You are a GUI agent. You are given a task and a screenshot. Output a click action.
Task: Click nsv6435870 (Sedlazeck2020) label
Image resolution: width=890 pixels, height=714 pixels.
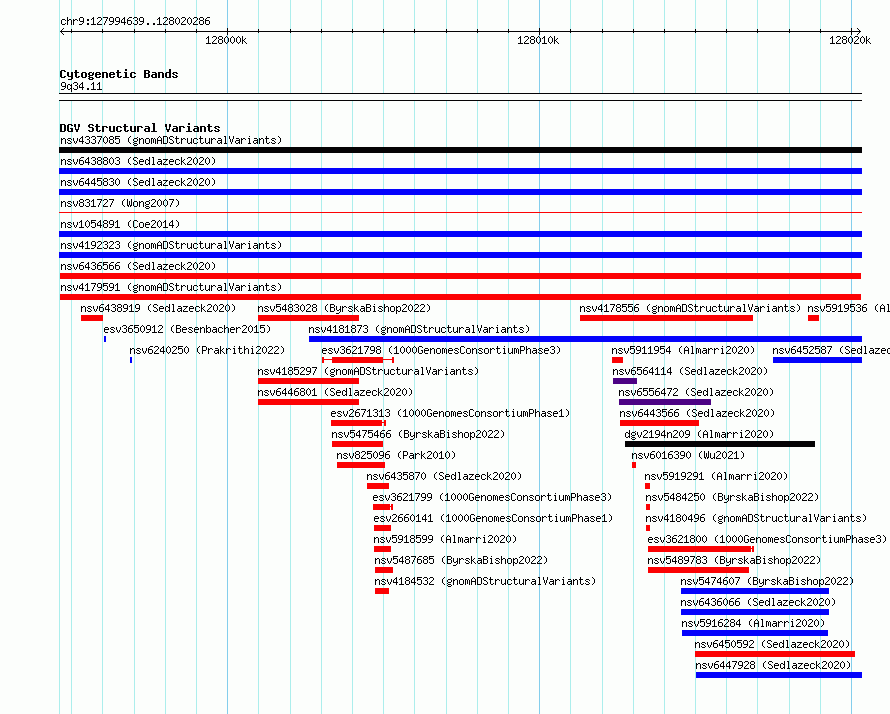tap(444, 476)
